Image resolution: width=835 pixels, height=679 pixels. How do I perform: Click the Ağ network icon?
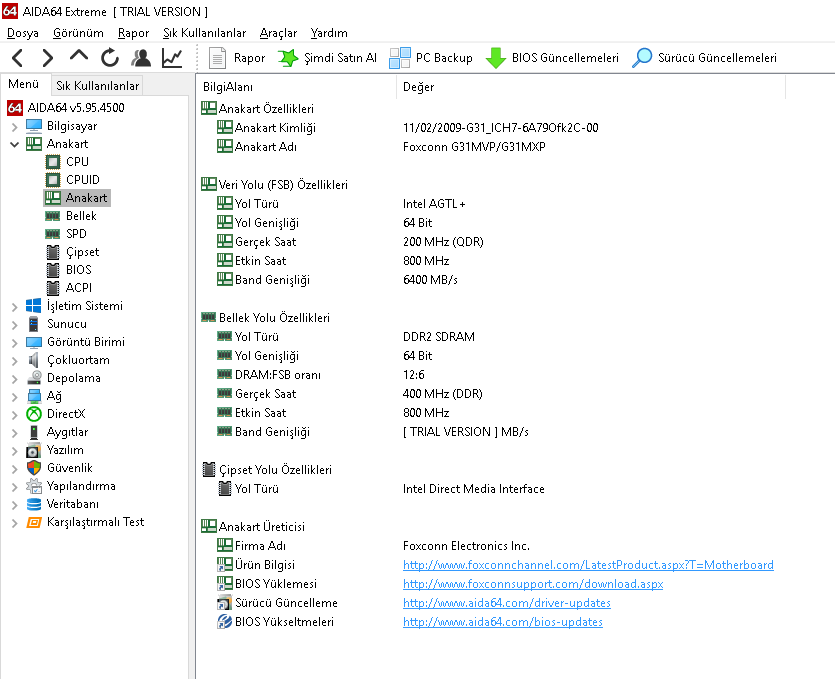pyautogui.click(x=34, y=396)
